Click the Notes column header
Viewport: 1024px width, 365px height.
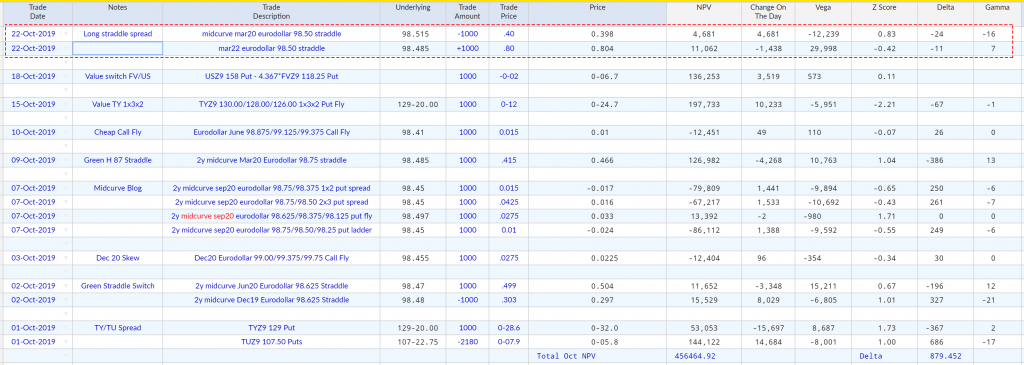pyautogui.click(x=118, y=12)
